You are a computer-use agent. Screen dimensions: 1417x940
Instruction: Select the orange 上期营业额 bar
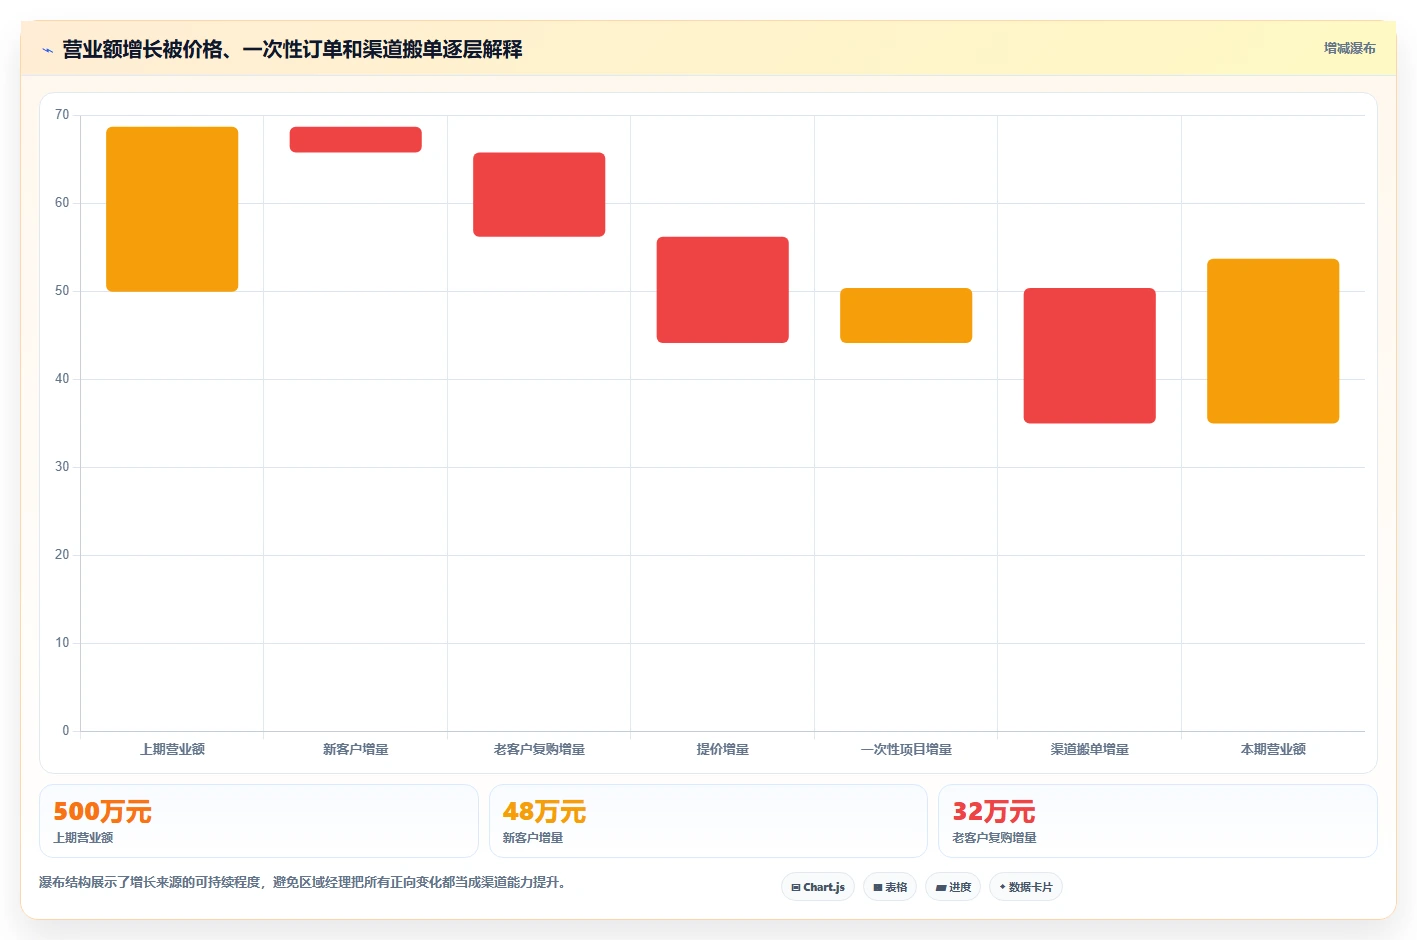pyautogui.click(x=172, y=209)
